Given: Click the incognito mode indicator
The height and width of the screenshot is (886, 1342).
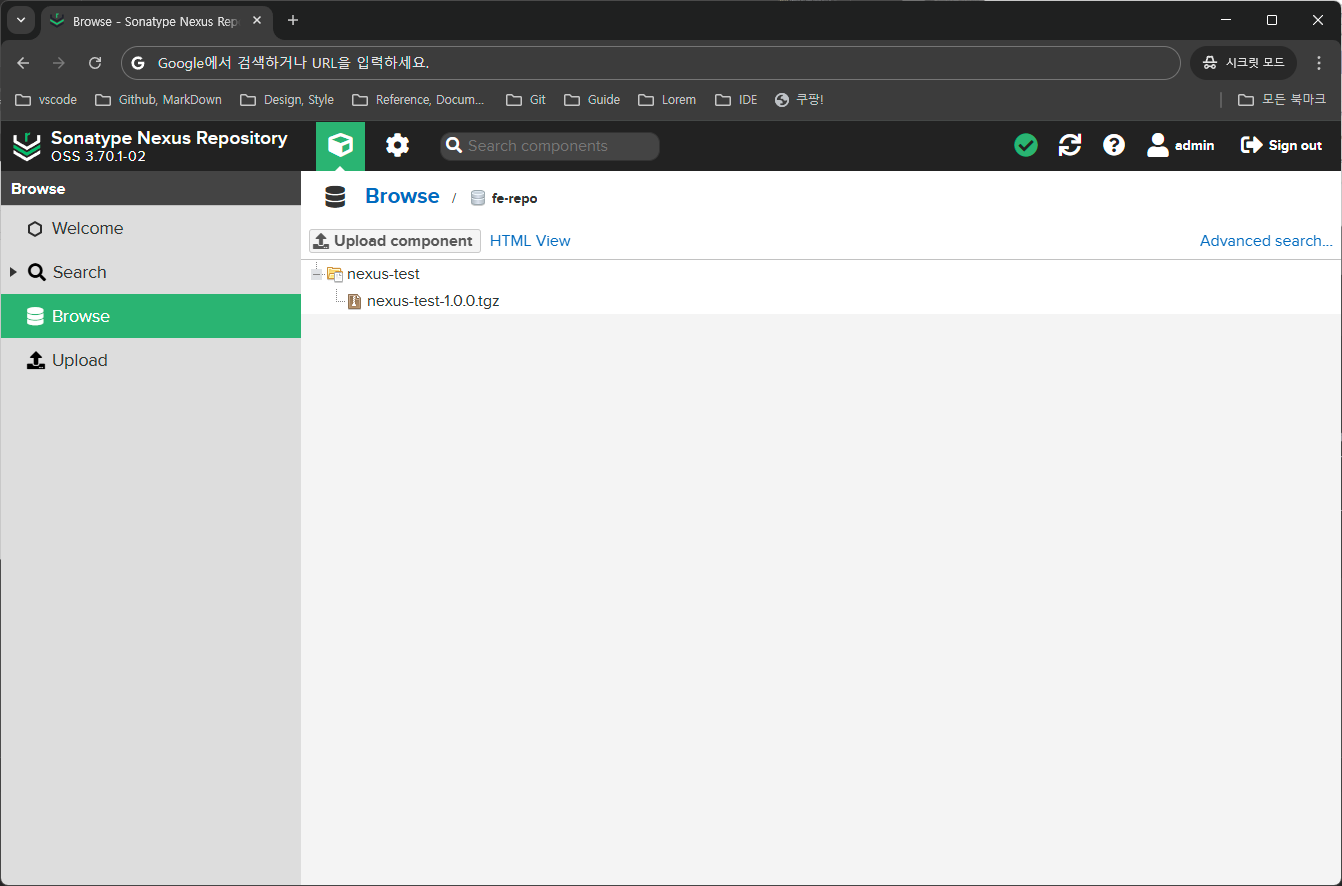Looking at the screenshot, I should click(x=1243, y=63).
